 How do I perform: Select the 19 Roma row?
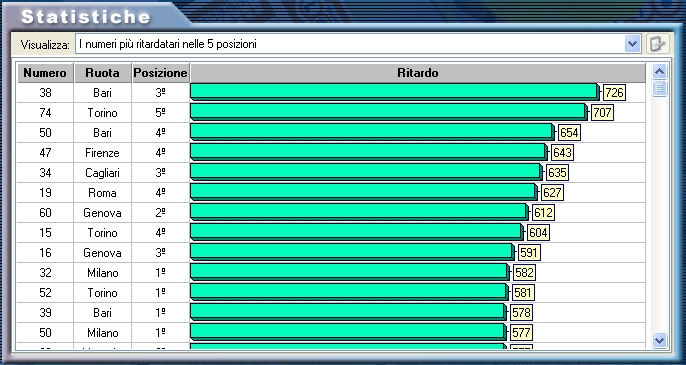tap(331, 193)
